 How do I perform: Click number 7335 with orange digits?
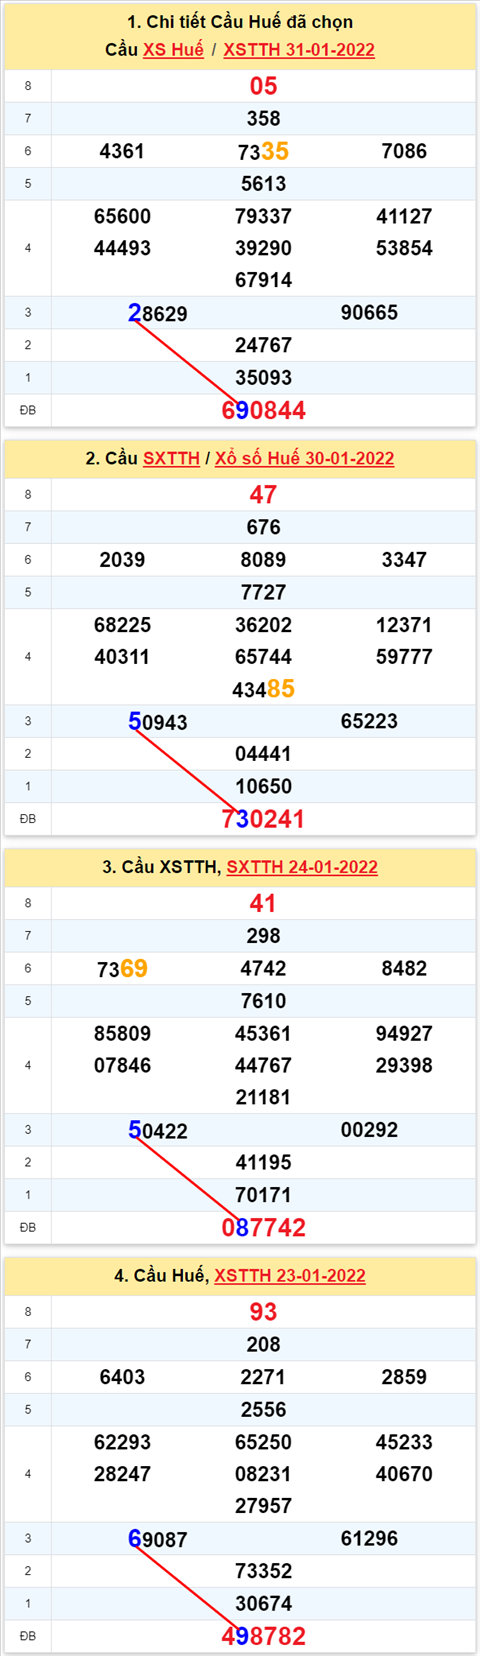[263, 151]
